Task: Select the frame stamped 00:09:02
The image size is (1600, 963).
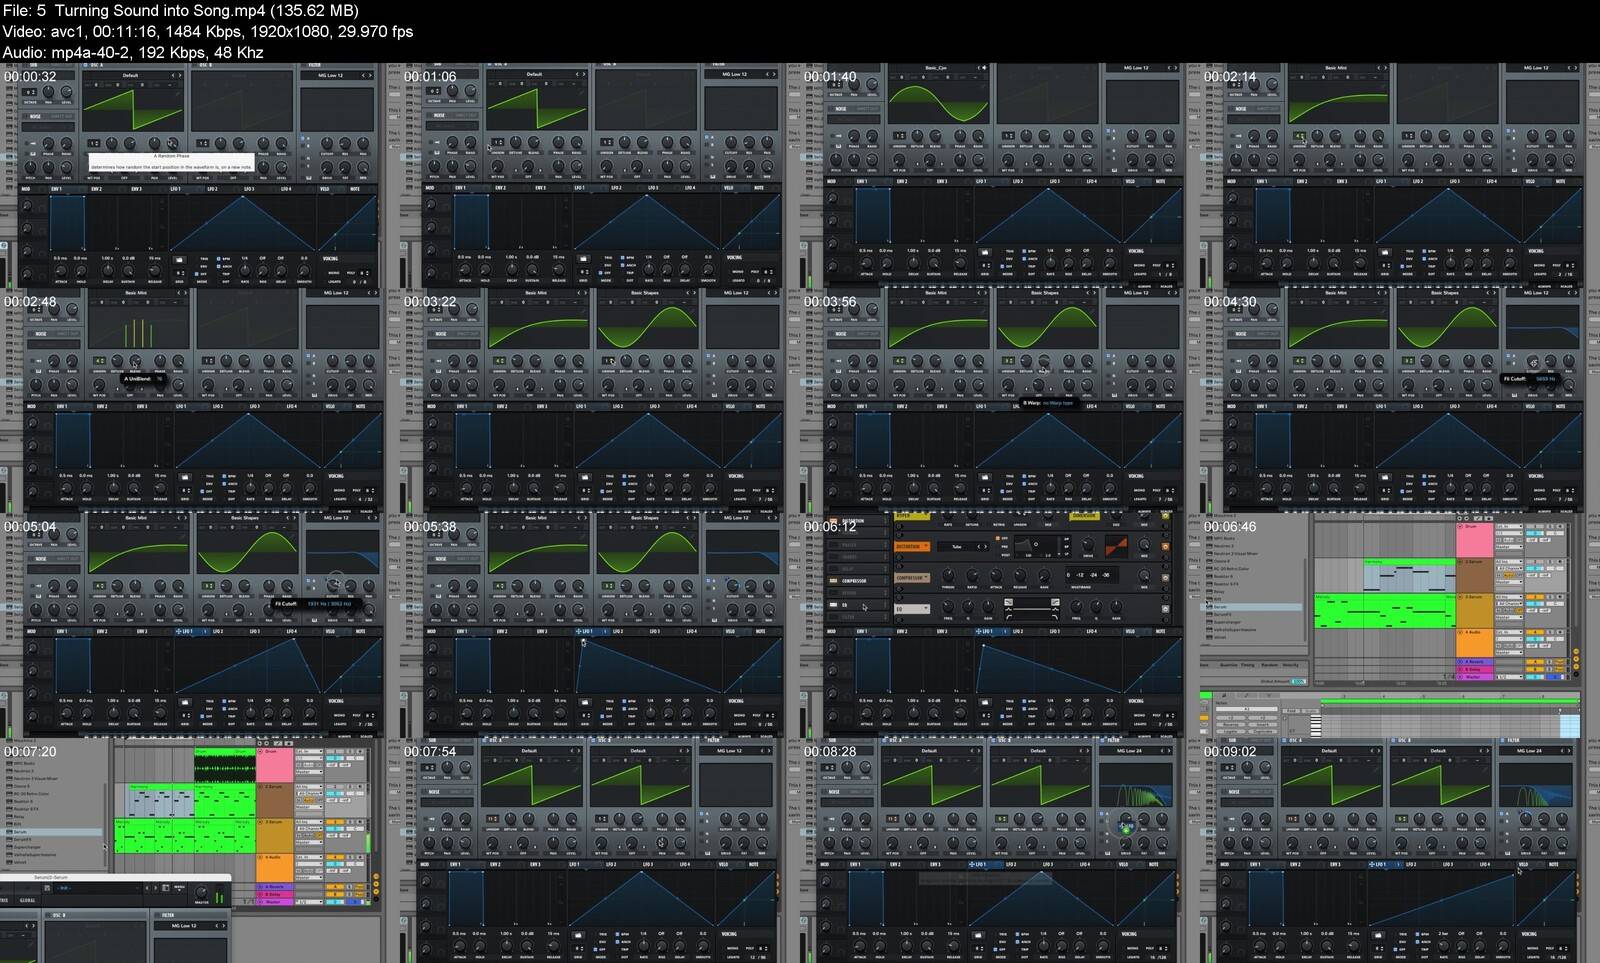Action: (1400, 851)
